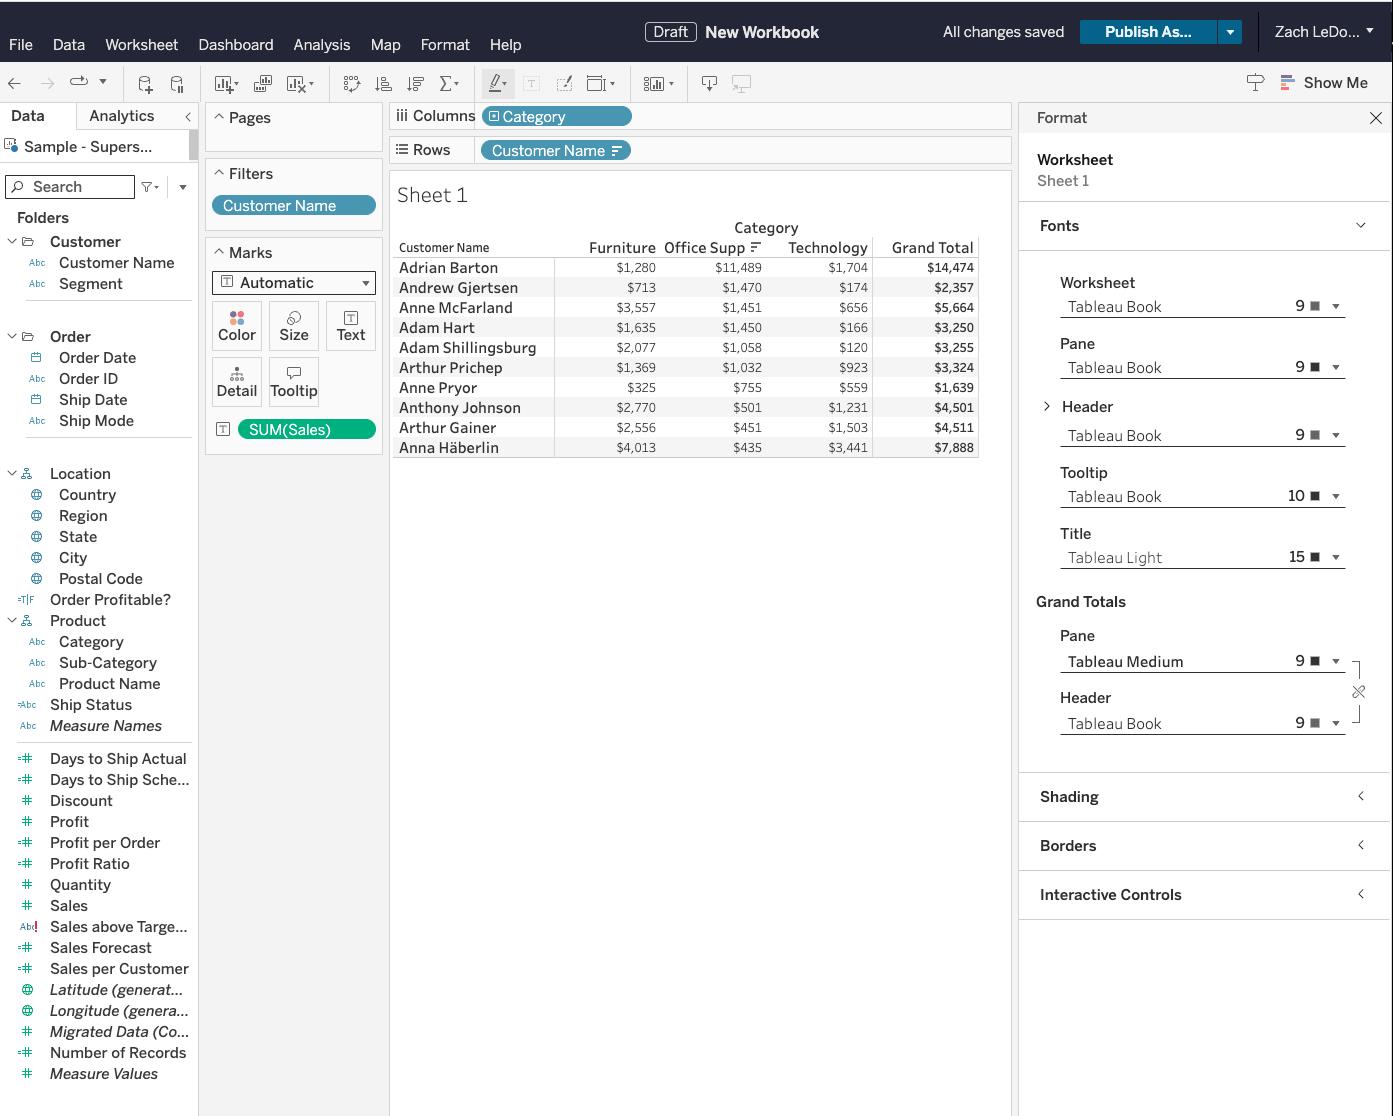The height and width of the screenshot is (1116, 1393).
Task: Open the Show Me panel
Action: pos(1324,82)
